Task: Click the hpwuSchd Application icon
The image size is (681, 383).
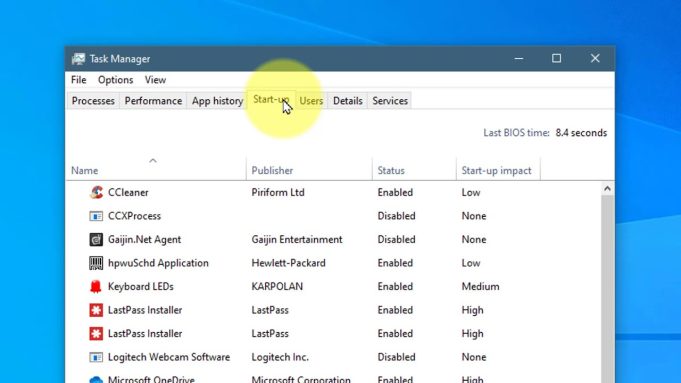Action: [96, 263]
